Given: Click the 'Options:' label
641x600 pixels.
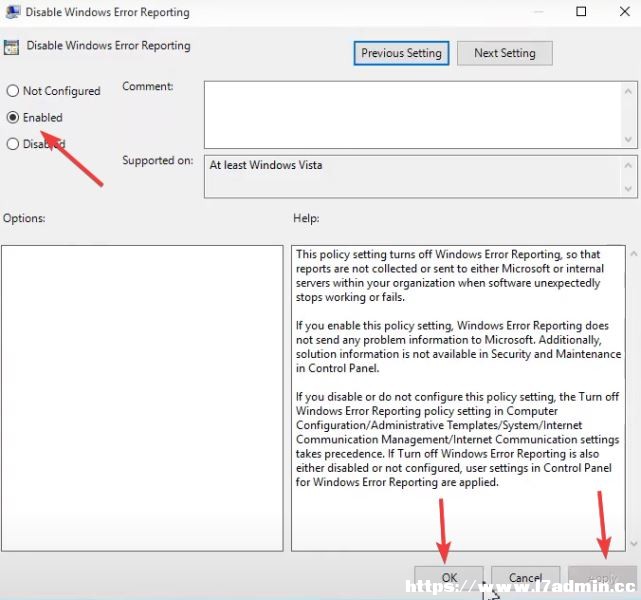Looking at the screenshot, I should tap(24, 218).
